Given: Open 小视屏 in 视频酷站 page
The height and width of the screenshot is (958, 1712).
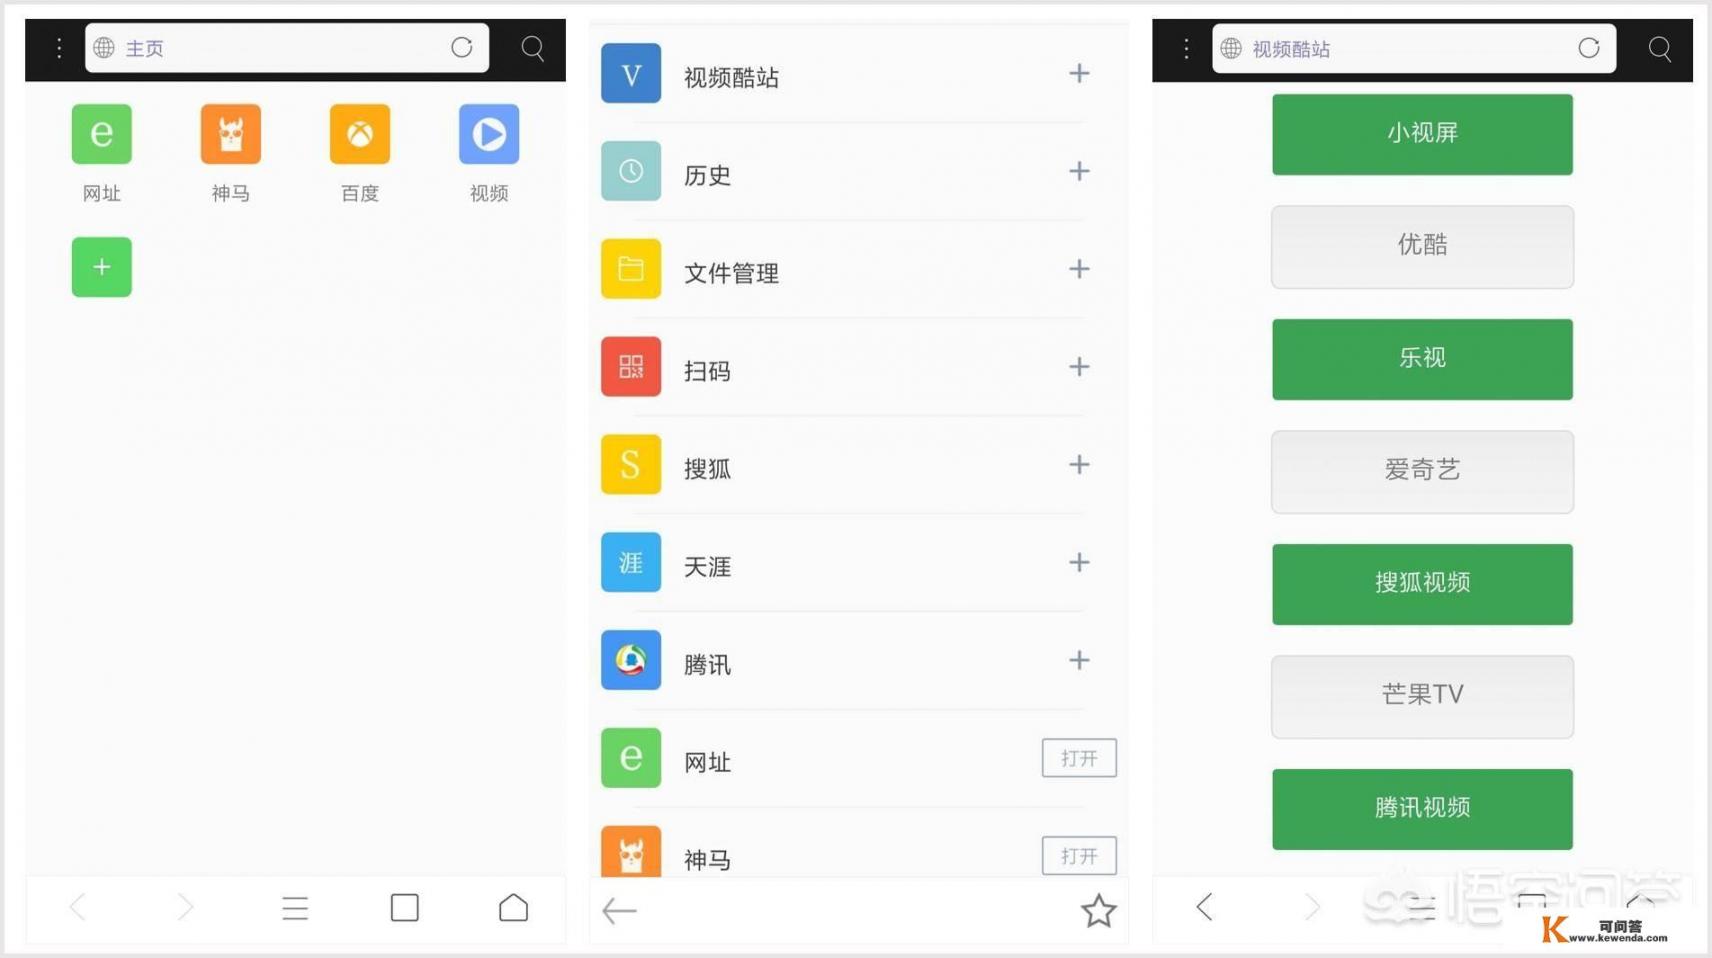Looking at the screenshot, I should [1422, 134].
